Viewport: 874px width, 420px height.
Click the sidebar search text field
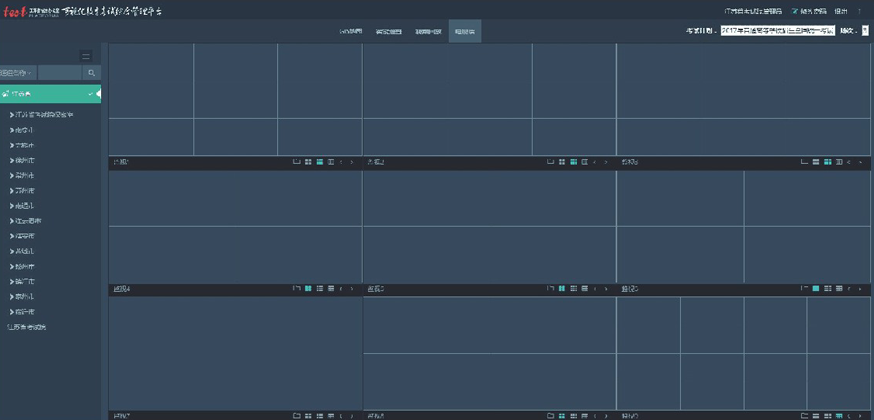pyautogui.click(x=59, y=73)
